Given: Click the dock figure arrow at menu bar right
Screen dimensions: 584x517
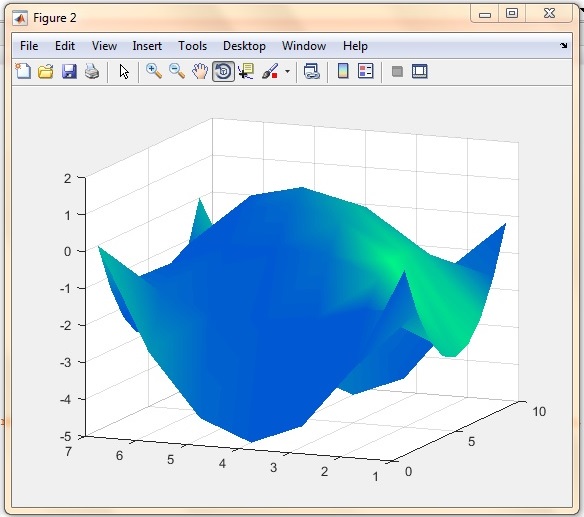Looking at the screenshot, I should [564, 45].
